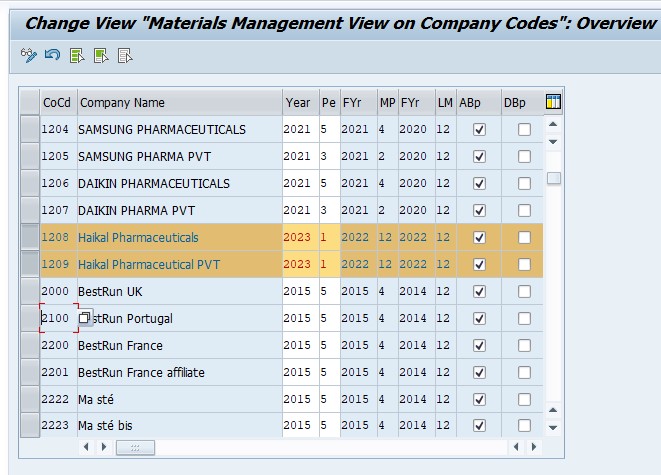Click the search help icon beside code 2100
Viewport: 661px width, 475px height.
pos(85,318)
